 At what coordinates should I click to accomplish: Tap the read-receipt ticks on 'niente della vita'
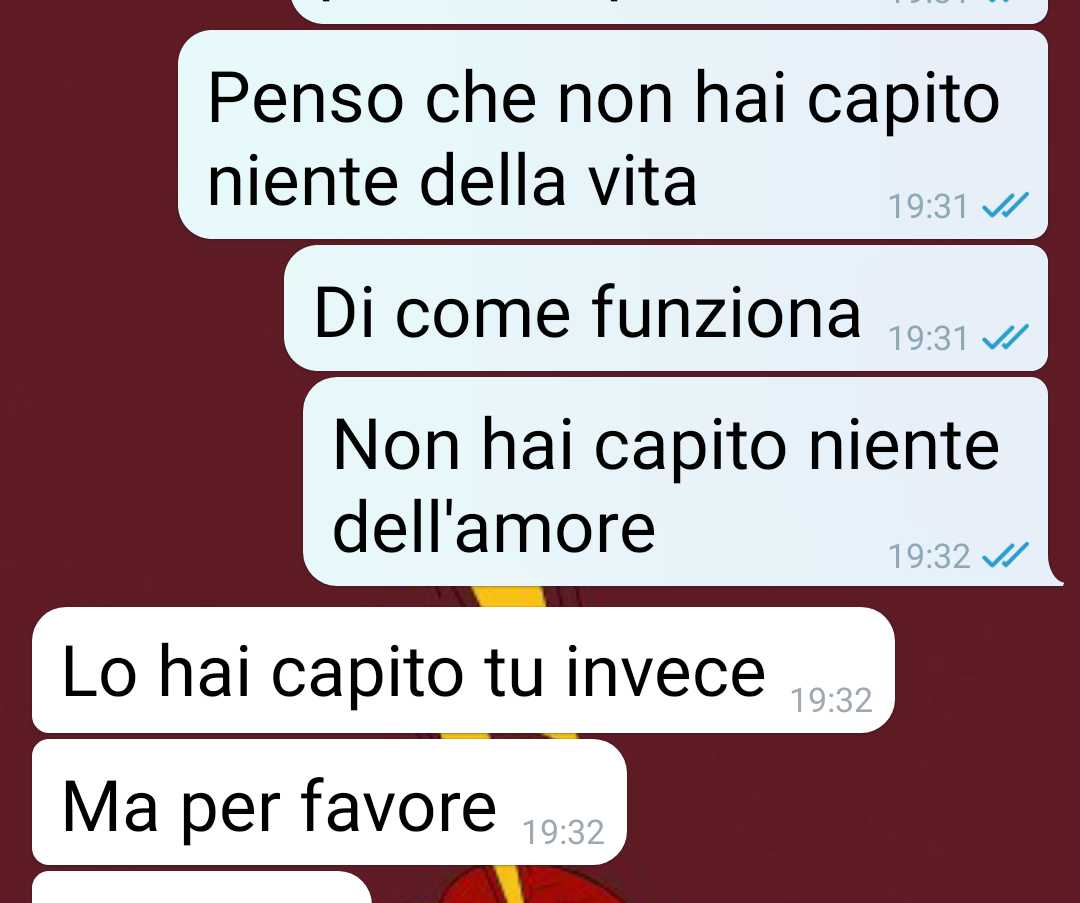pyautogui.click(x=1005, y=205)
